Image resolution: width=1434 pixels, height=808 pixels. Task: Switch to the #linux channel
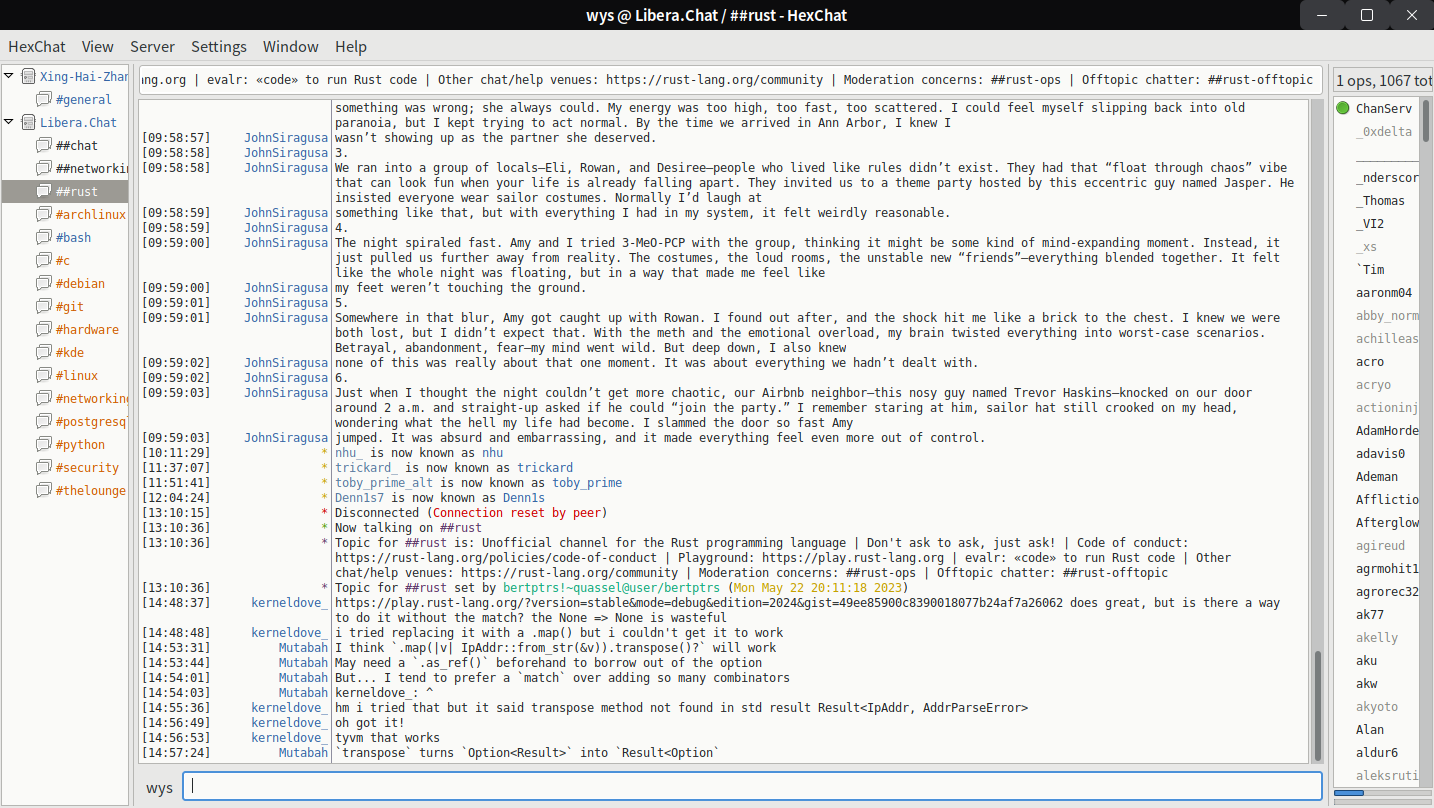(77, 375)
